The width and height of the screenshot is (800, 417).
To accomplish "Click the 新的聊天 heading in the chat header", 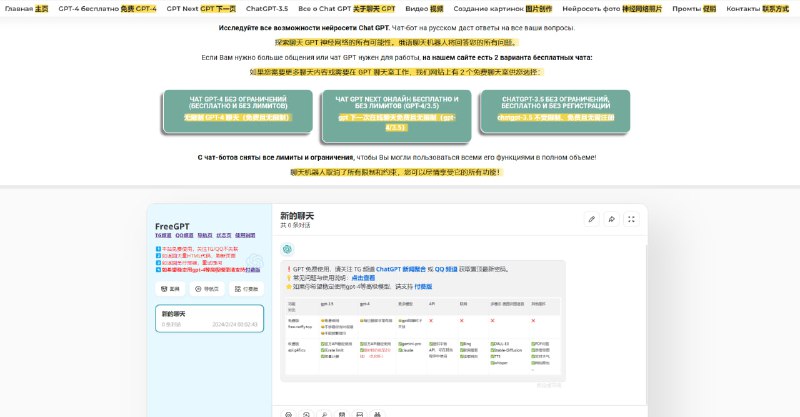I will [x=297, y=216].
